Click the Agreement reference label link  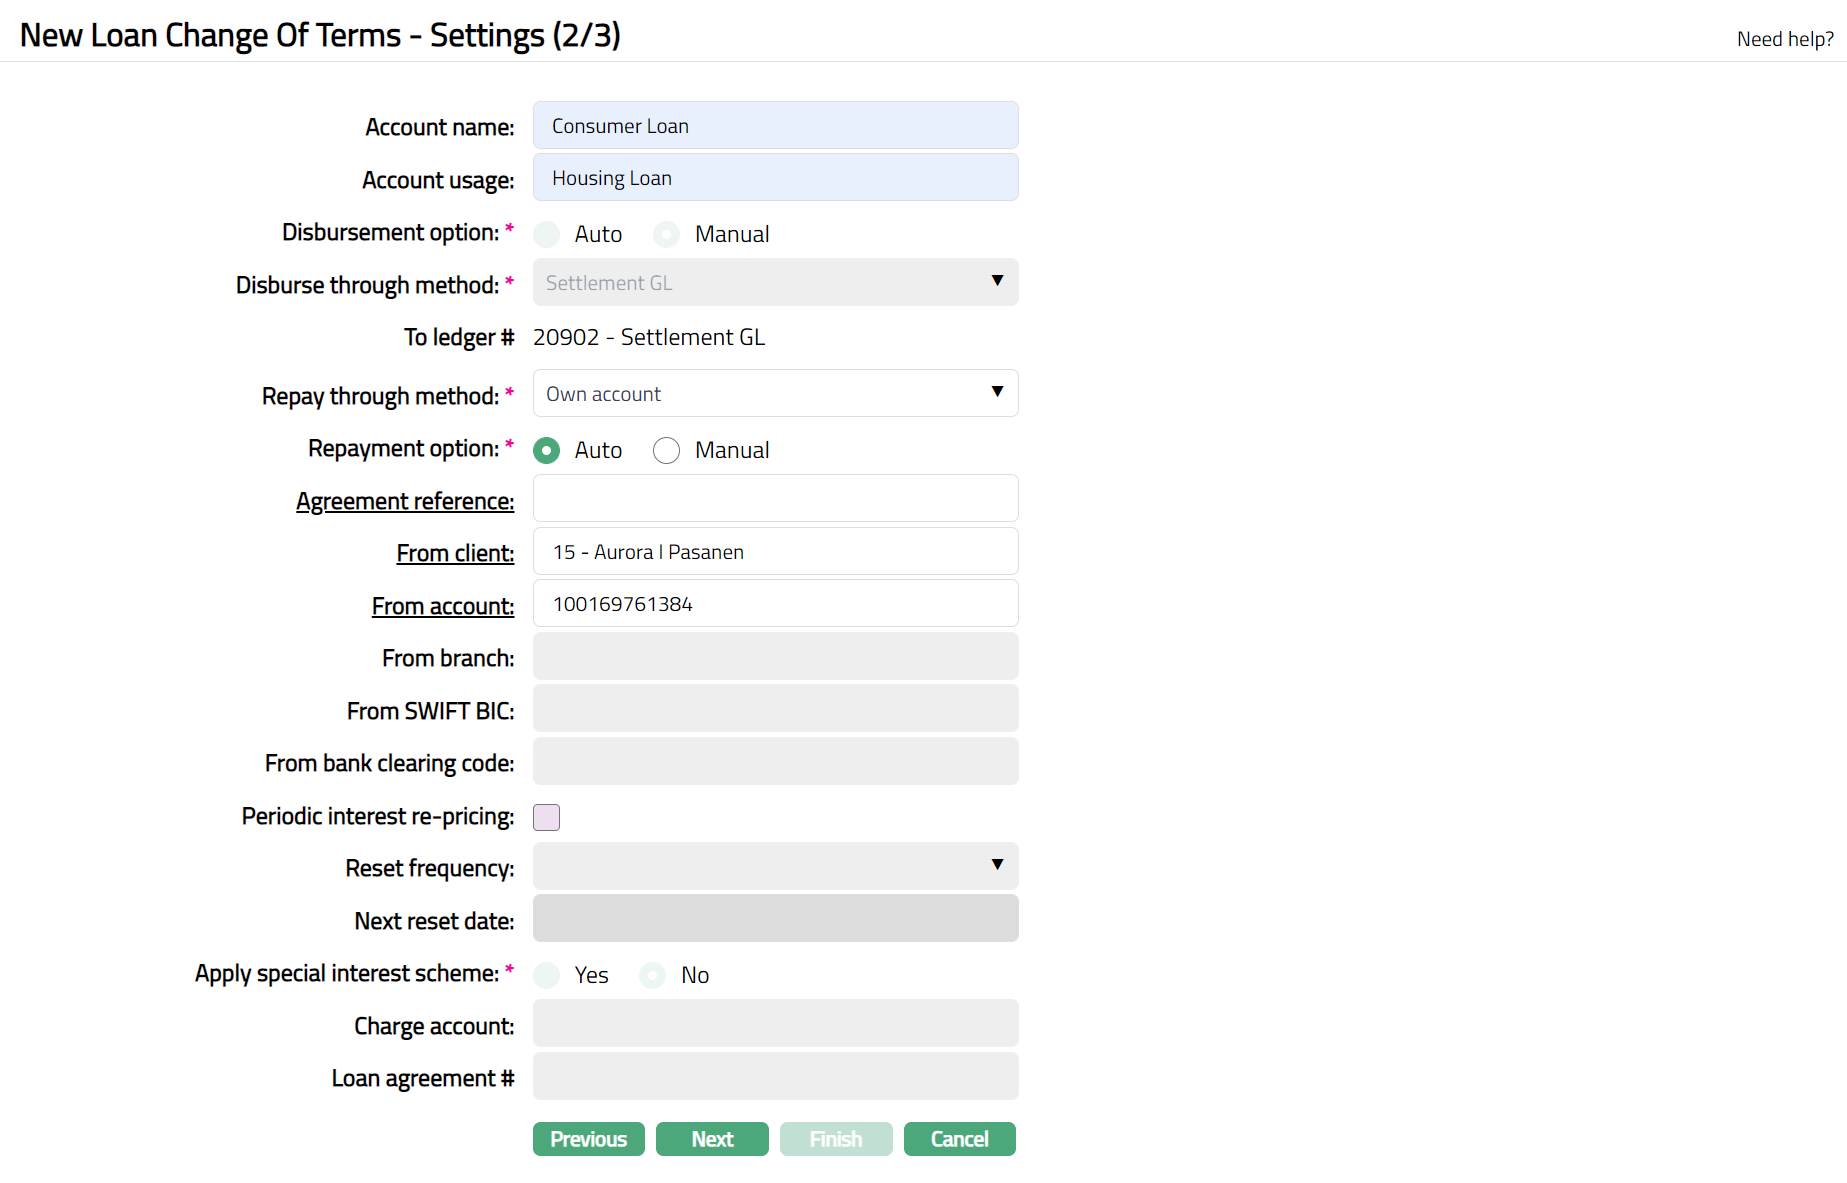tap(405, 501)
